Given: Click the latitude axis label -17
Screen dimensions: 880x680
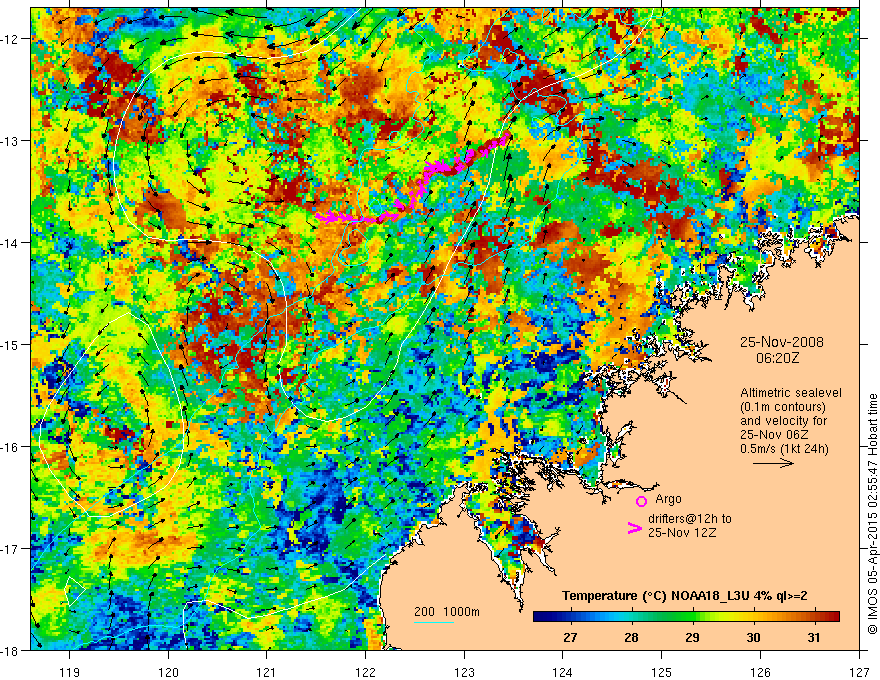Looking at the screenshot, I should point(11,549).
